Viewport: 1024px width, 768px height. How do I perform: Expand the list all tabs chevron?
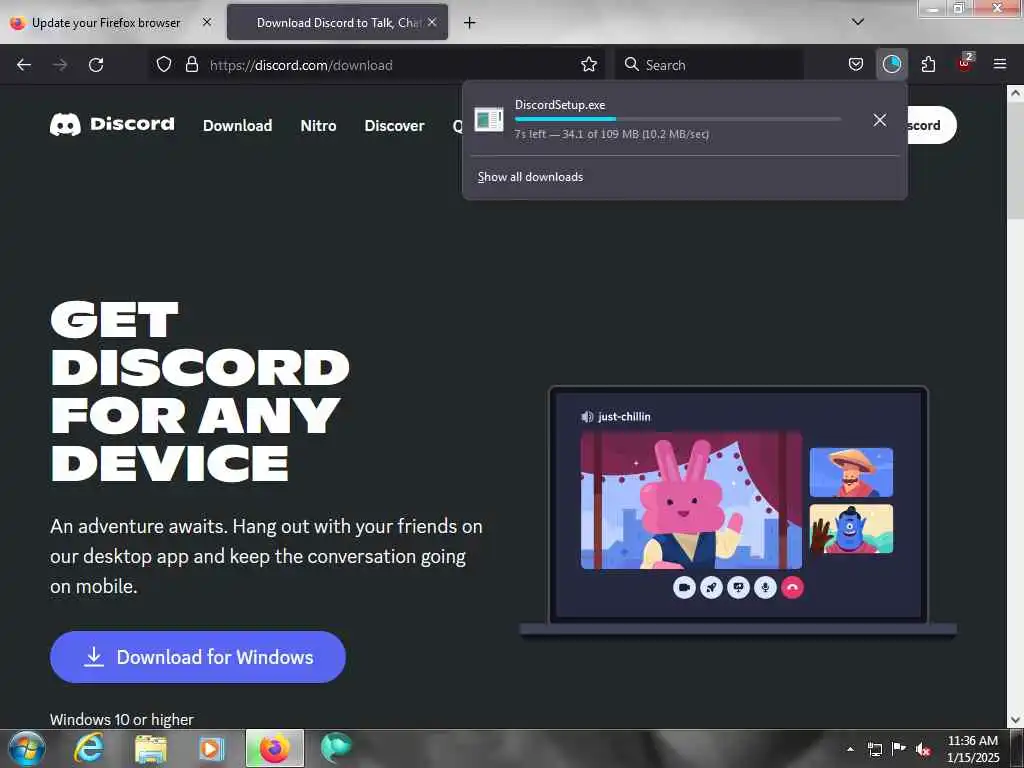858,22
